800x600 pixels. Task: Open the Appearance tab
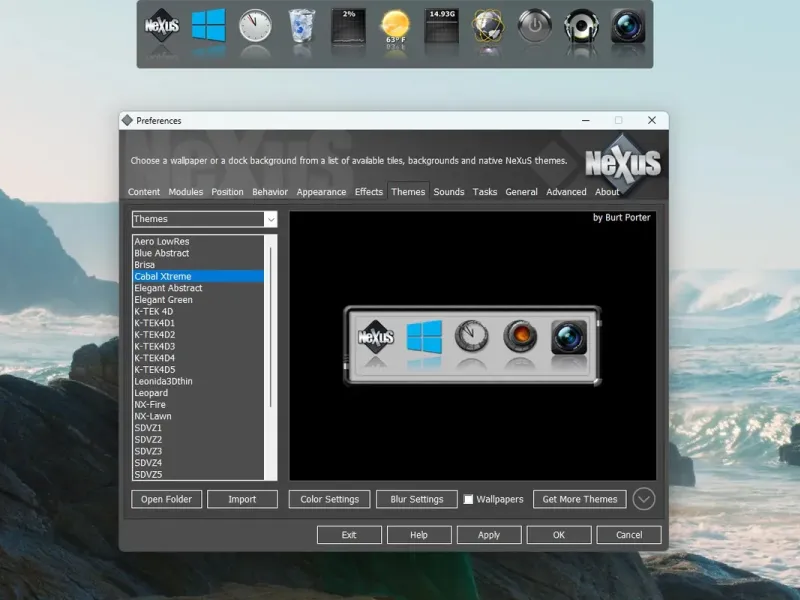pyautogui.click(x=321, y=192)
